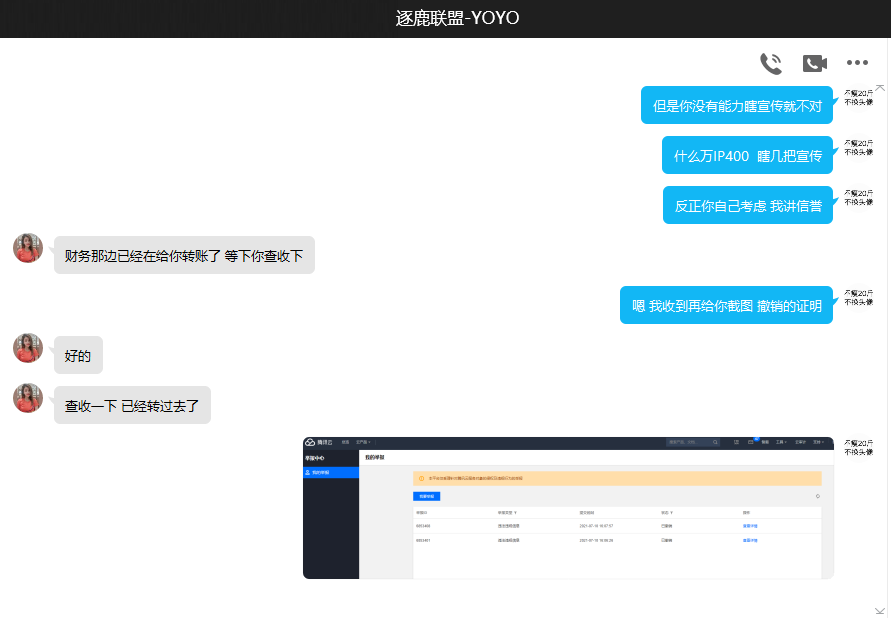Select the "嗯 我收到再给你截图 撤销的证明" bubble
This screenshot has height=618, width=891.
pos(726,305)
